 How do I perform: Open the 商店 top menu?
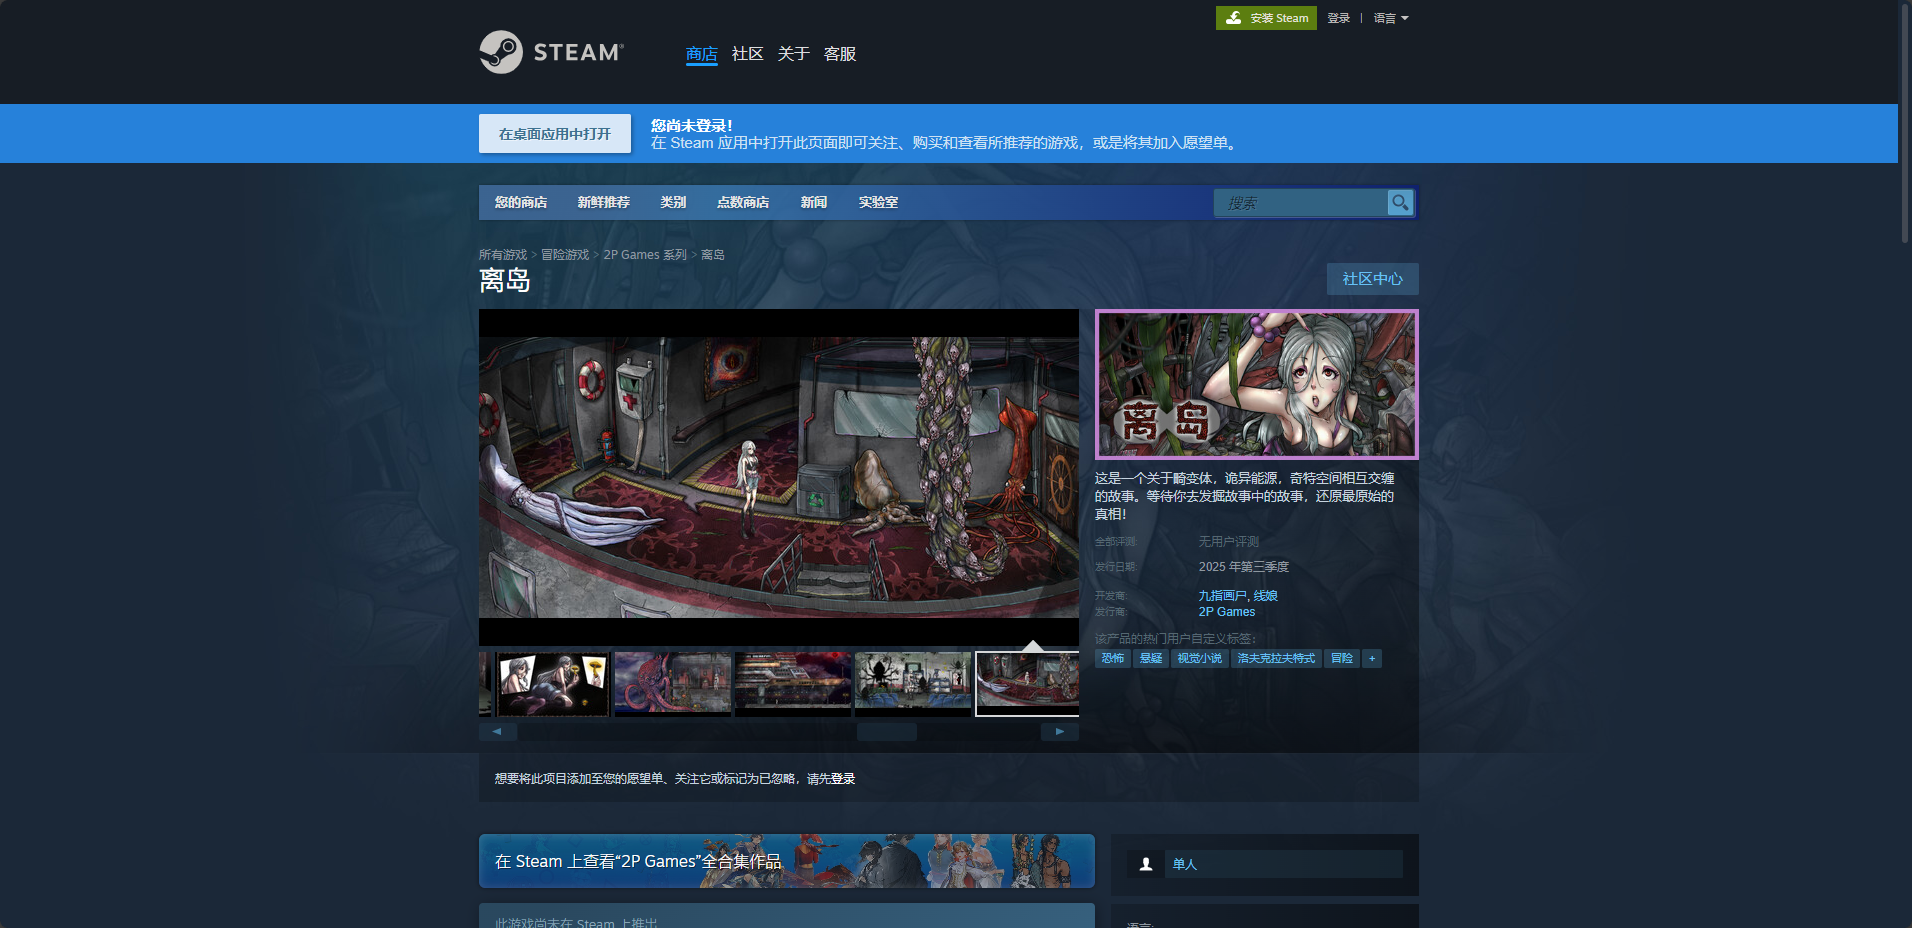click(702, 54)
